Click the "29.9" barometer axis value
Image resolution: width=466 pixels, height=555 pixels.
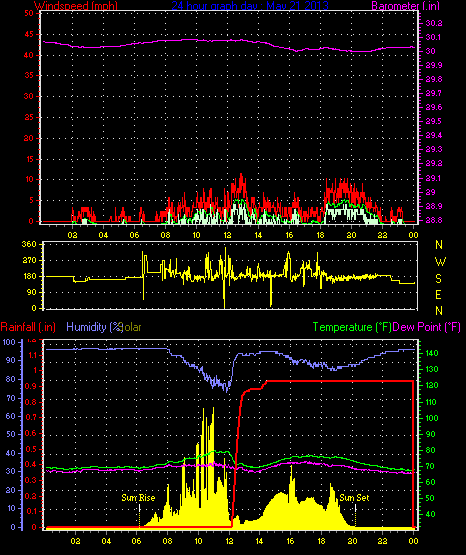433,65
